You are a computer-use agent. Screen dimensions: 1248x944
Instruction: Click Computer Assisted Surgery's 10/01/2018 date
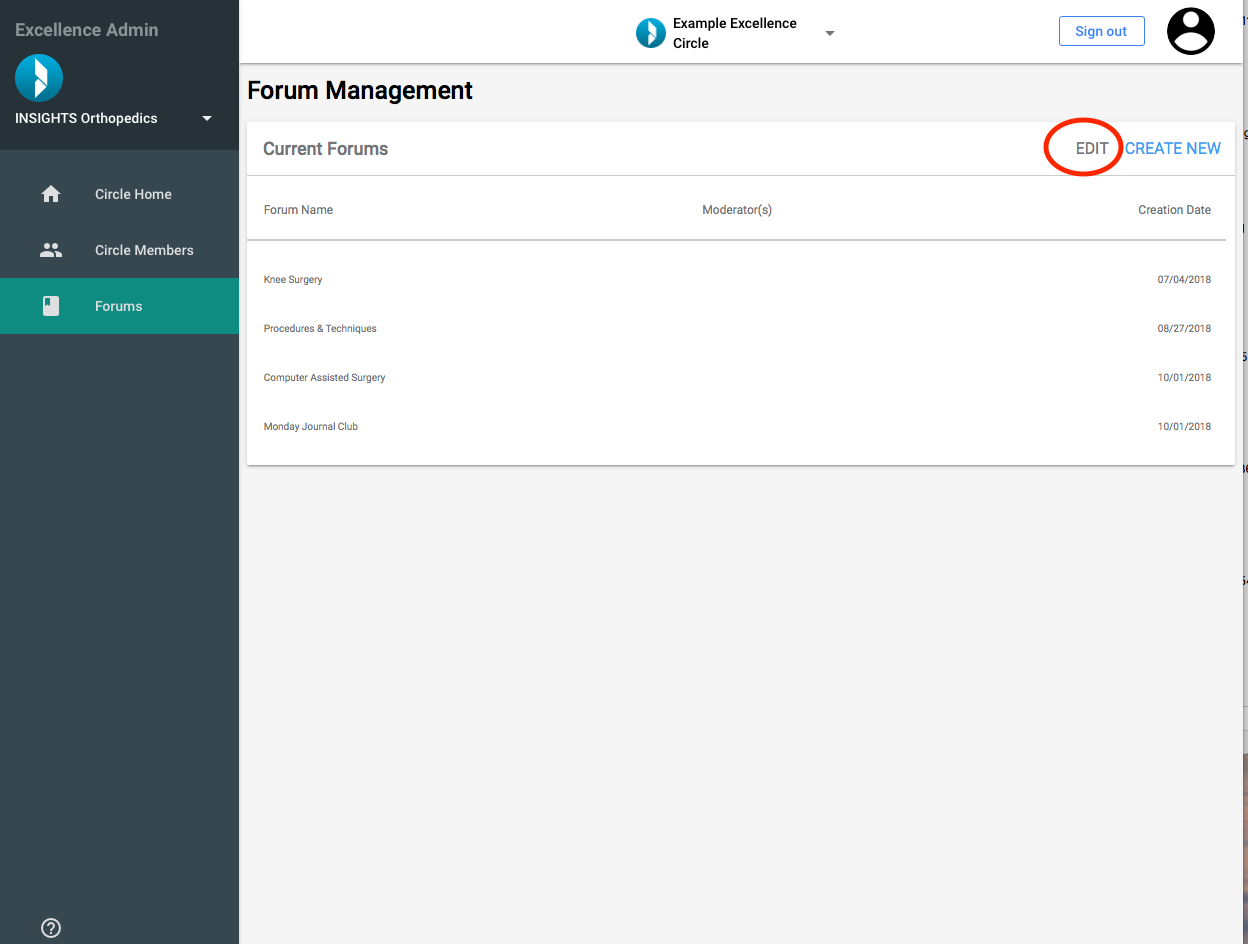[1184, 378]
